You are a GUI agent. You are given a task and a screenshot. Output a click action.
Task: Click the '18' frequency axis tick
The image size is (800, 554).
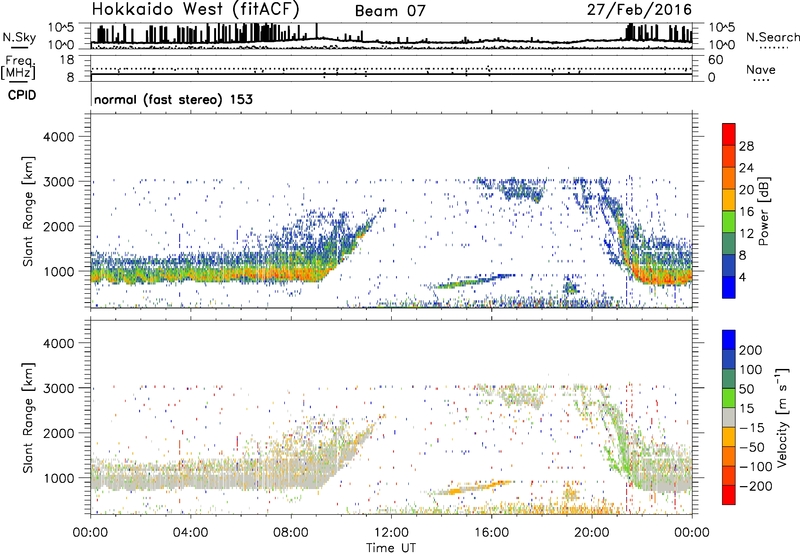(x=67, y=60)
